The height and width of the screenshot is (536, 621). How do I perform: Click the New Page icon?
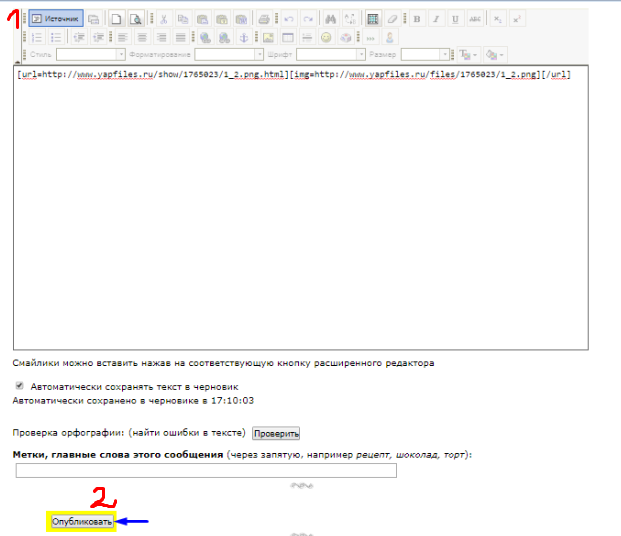pos(116,19)
